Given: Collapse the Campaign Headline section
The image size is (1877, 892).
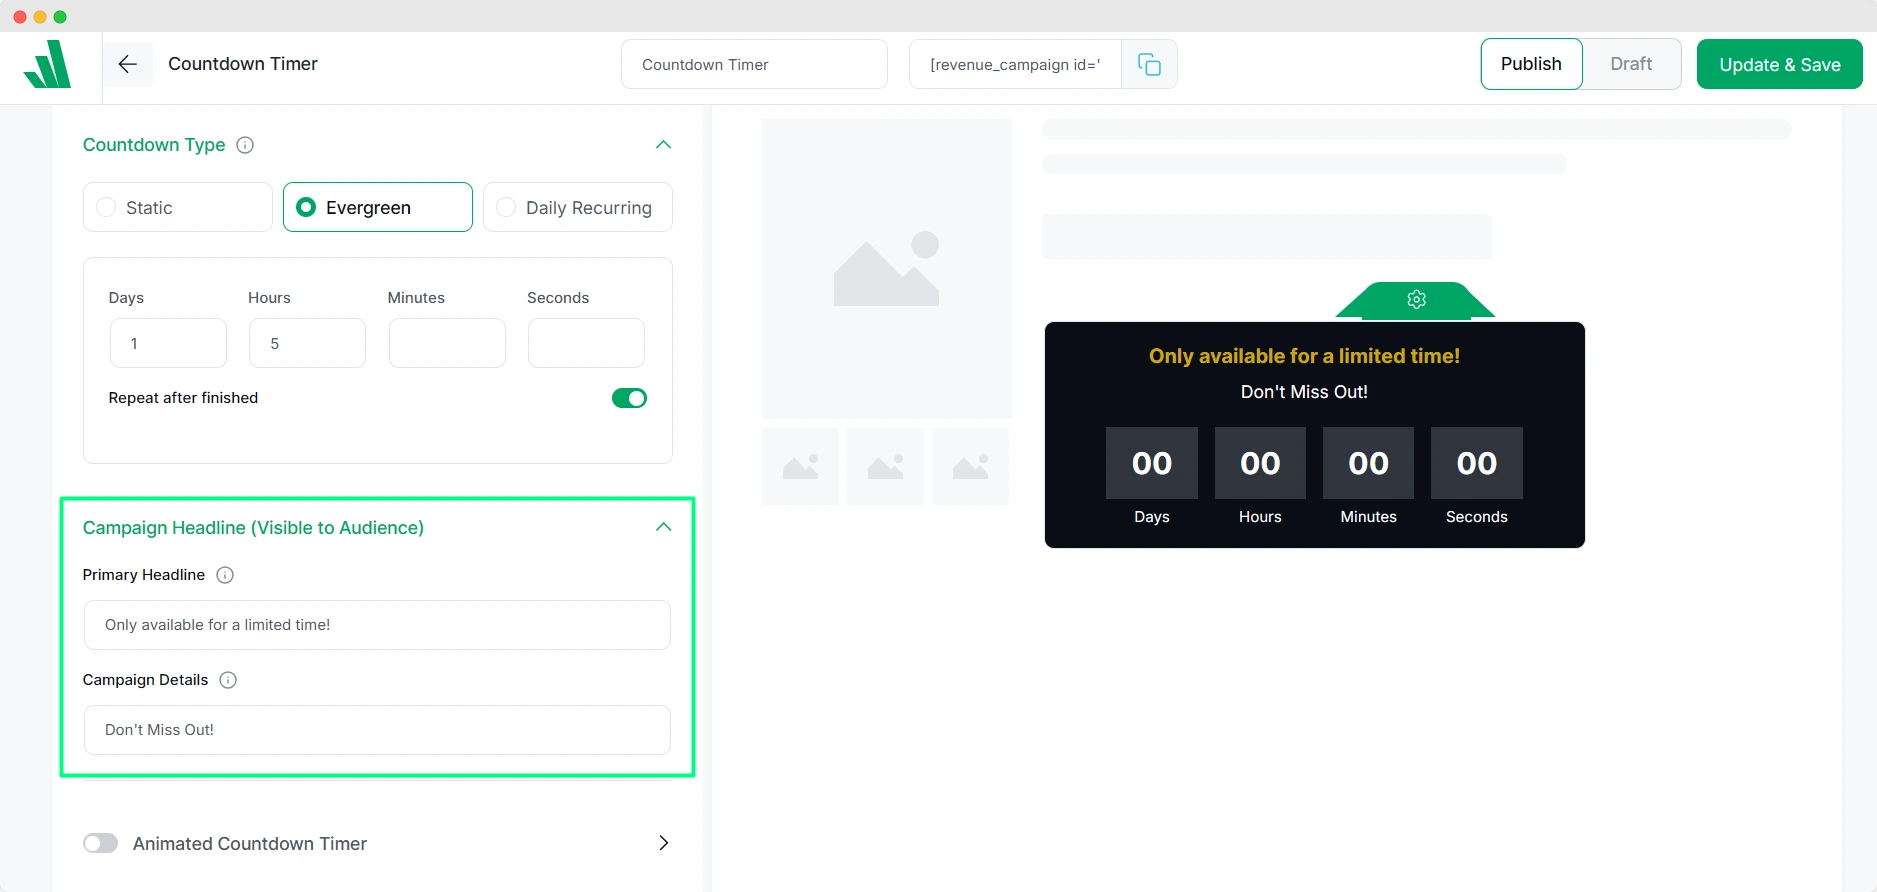Looking at the screenshot, I should [663, 527].
